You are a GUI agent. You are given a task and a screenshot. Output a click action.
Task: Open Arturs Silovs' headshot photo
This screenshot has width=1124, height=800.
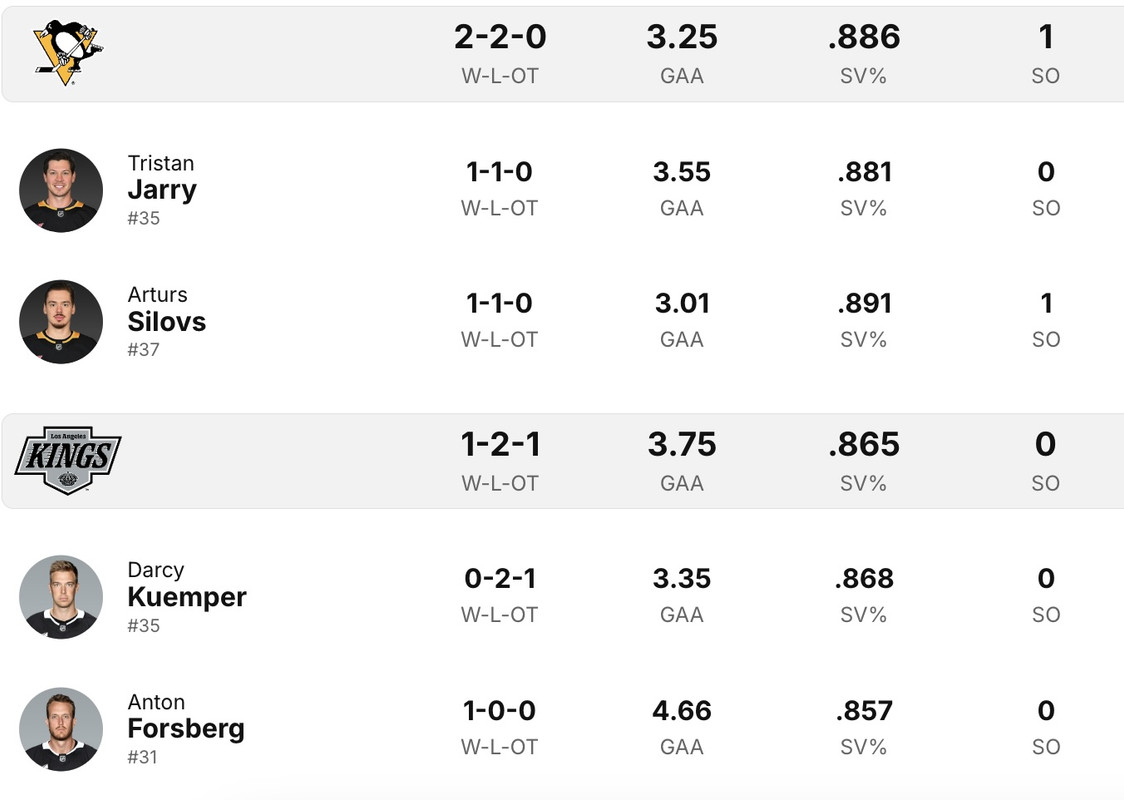pyautogui.click(x=61, y=322)
